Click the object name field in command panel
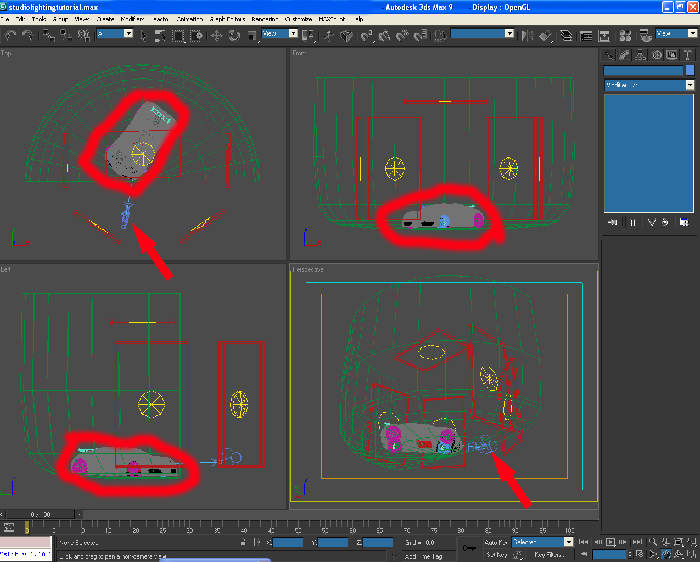The height and width of the screenshot is (562, 700). [643, 70]
